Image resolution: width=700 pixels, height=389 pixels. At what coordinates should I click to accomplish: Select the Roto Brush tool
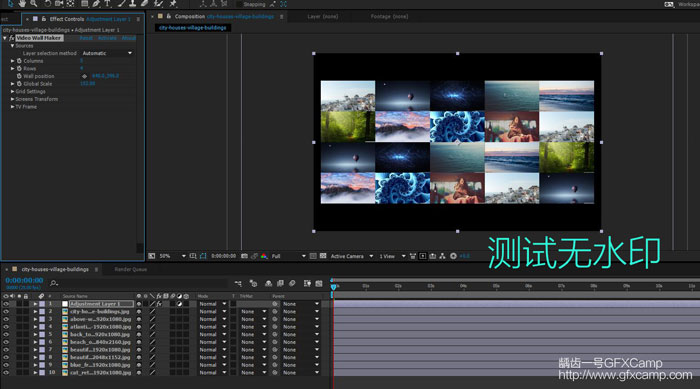(x=158, y=4)
